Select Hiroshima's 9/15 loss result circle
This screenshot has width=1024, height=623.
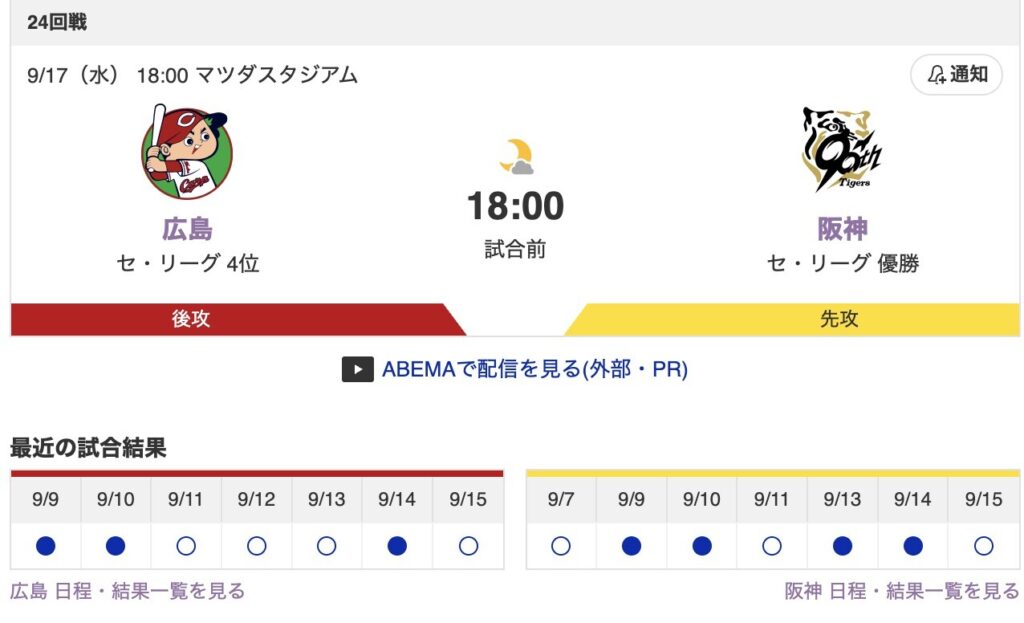pos(468,546)
